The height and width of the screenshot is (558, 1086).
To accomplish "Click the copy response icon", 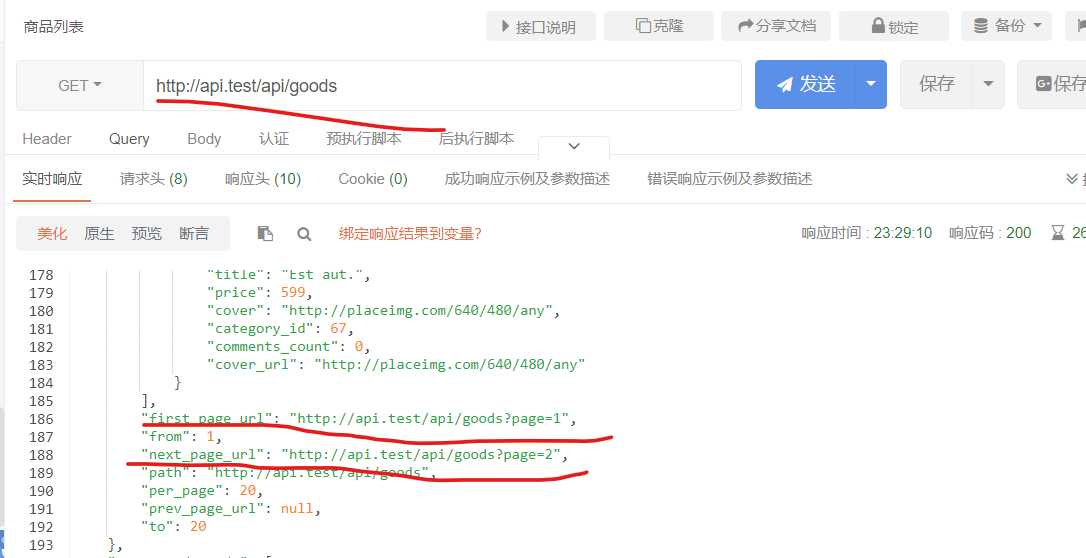I will point(265,234).
